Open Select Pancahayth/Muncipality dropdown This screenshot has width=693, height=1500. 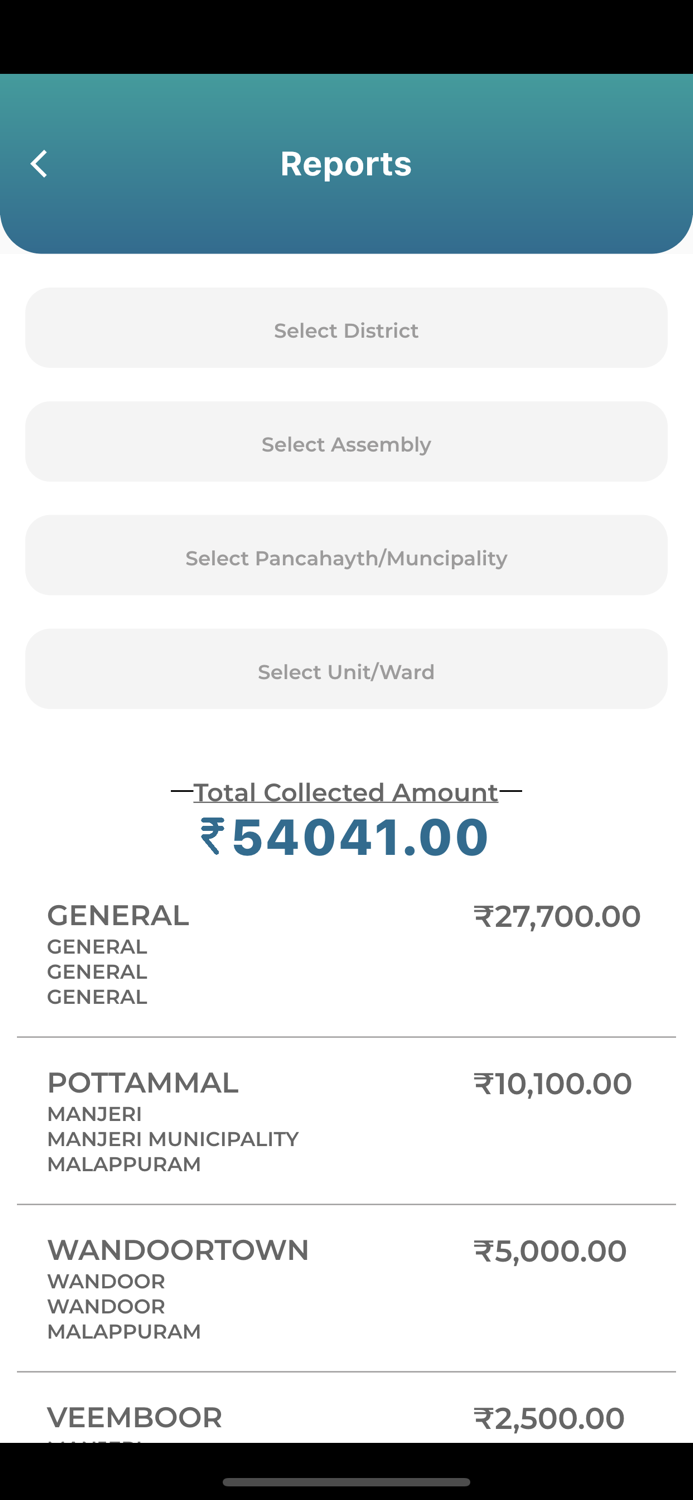click(x=346, y=557)
